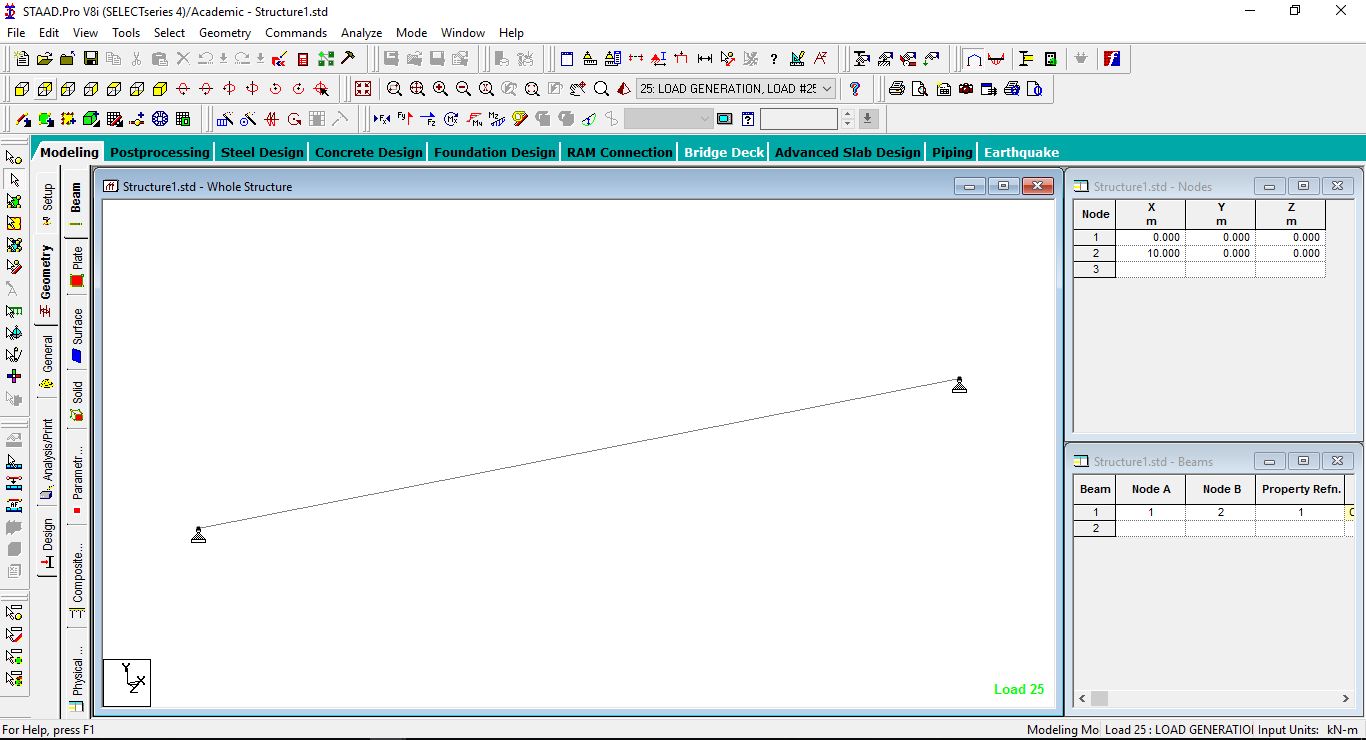Viewport: 1366px width, 740px height.
Task: Click the right scrollbar arrow in the Beams panel
Action: 1346,699
